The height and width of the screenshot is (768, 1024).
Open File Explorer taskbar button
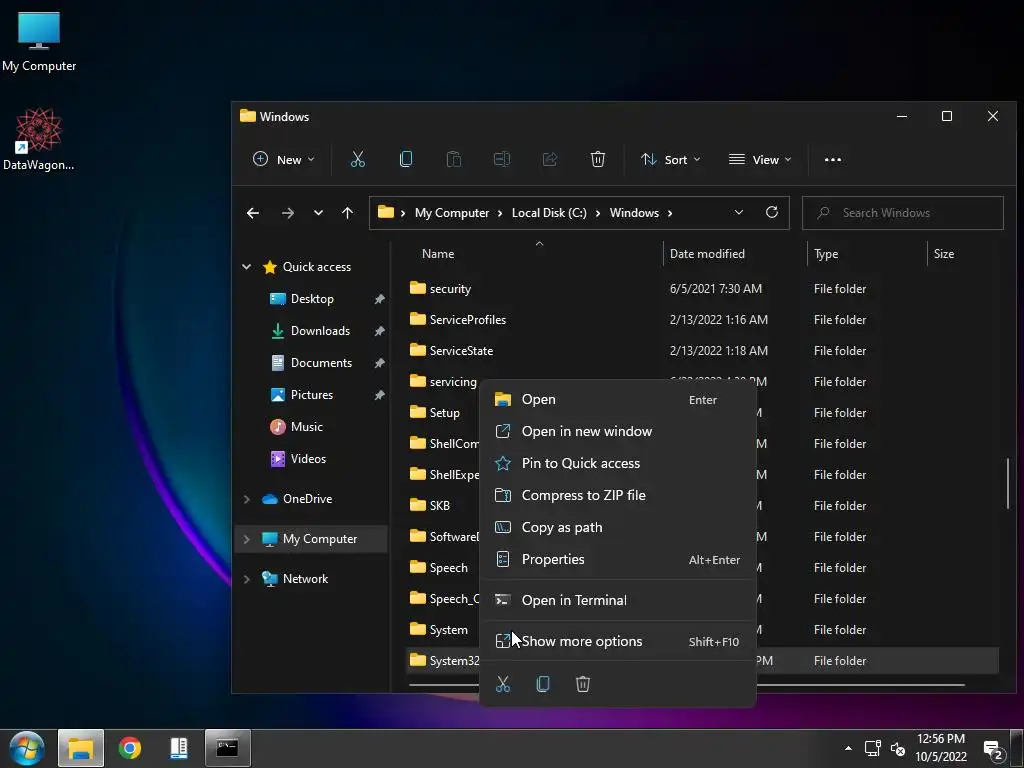[81, 748]
